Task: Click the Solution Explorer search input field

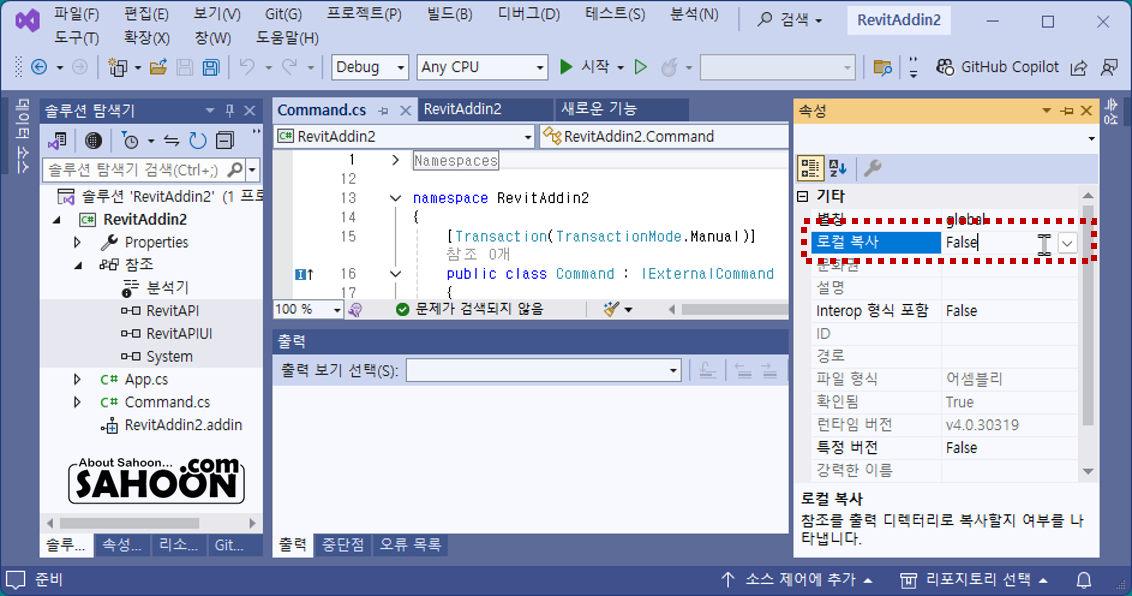Action: 135,170
